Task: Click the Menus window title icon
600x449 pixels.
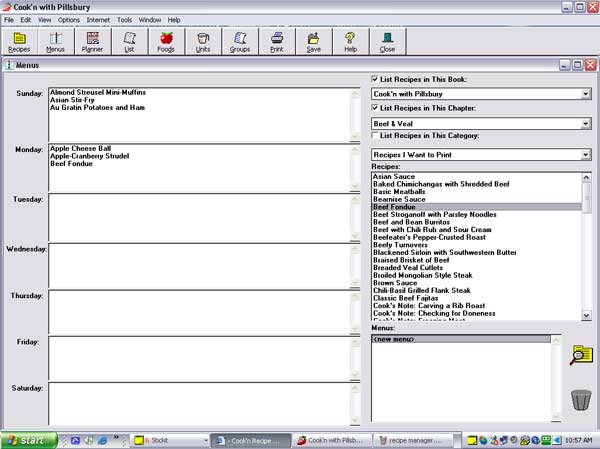Action: coord(8,65)
